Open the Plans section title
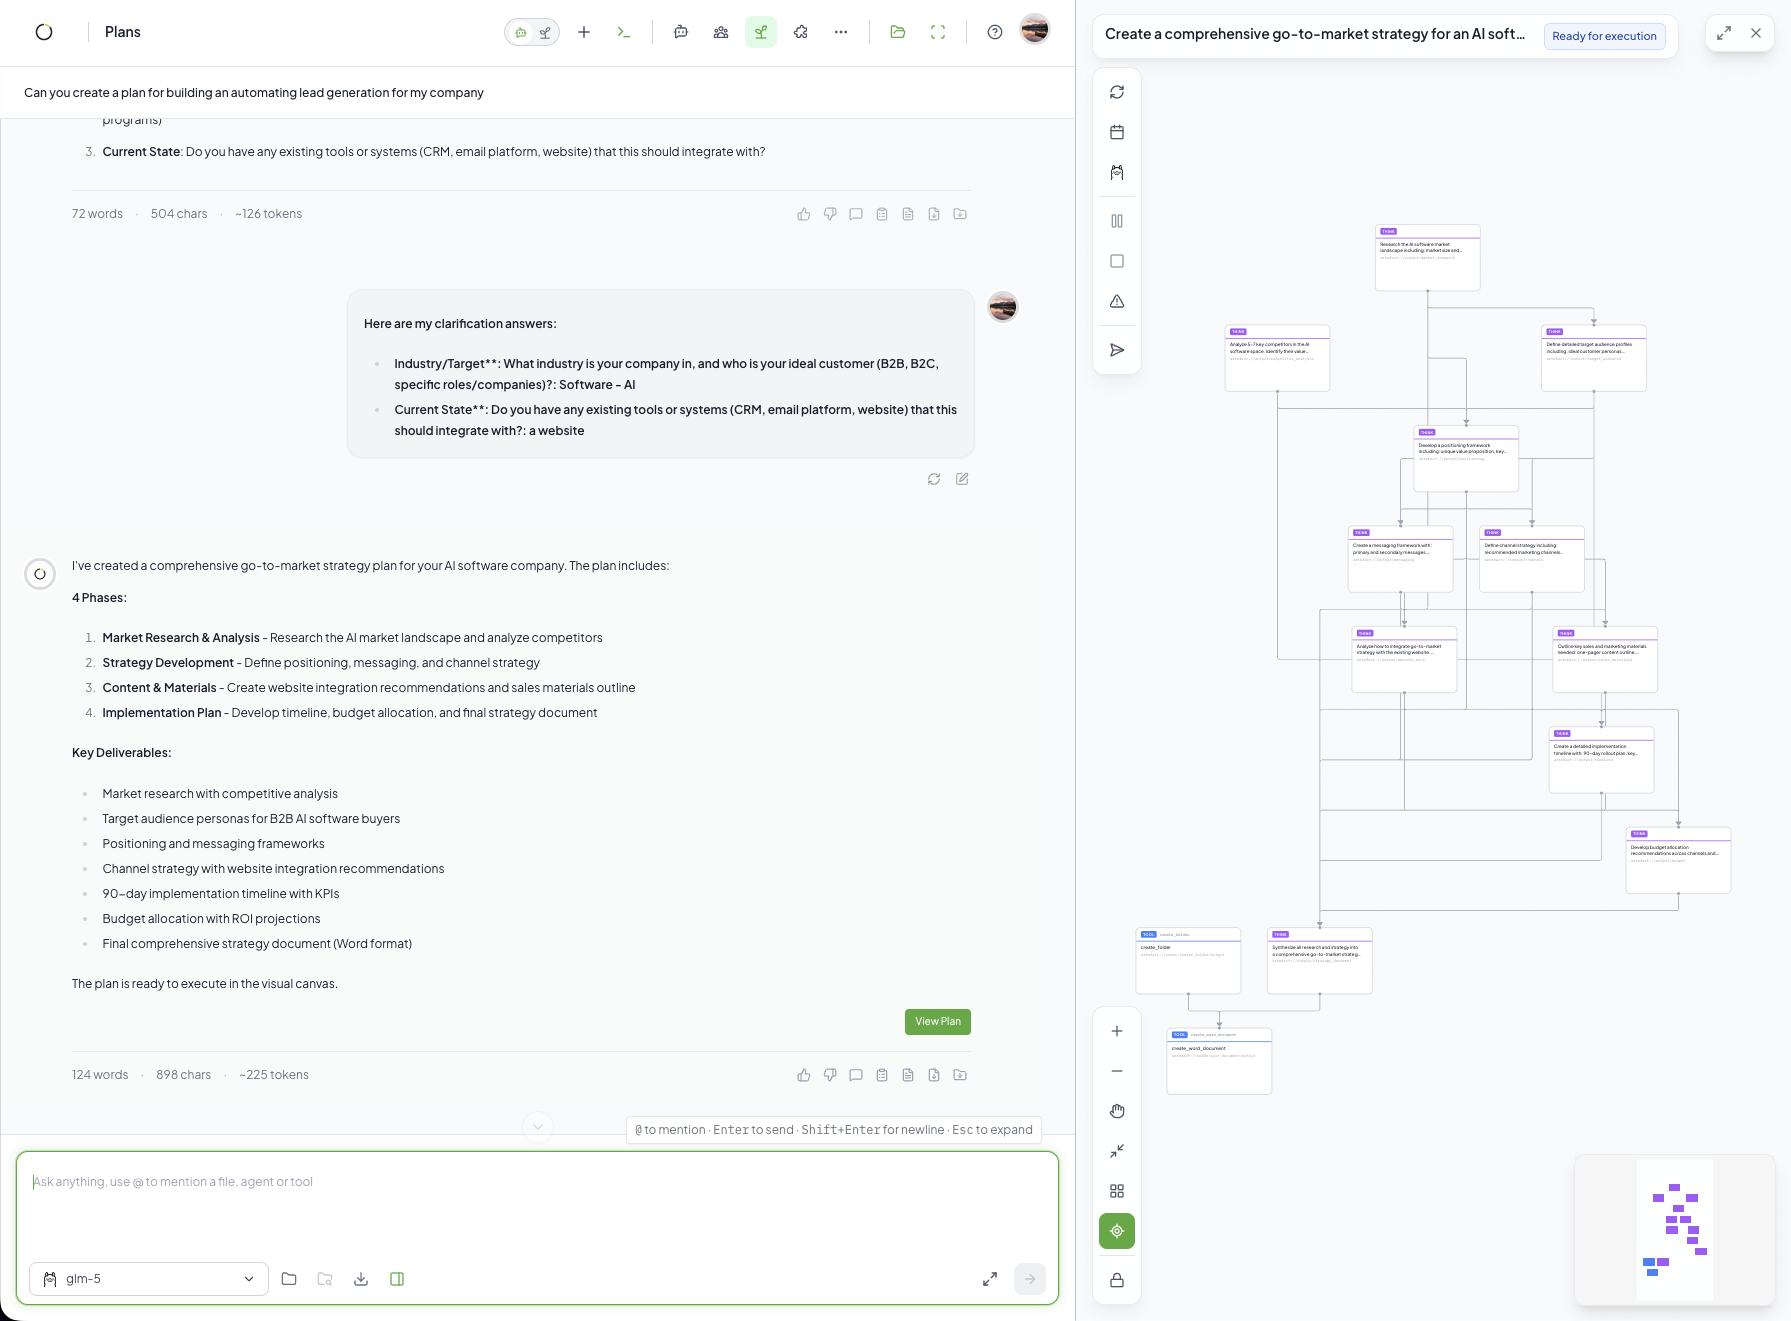 (x=123, y=32)
